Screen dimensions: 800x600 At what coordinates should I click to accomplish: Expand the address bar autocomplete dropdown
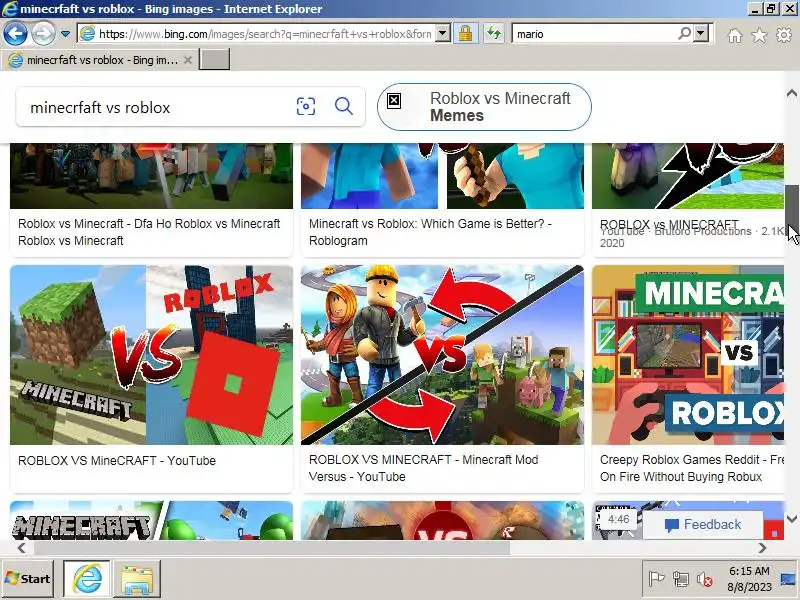point(443,34)
